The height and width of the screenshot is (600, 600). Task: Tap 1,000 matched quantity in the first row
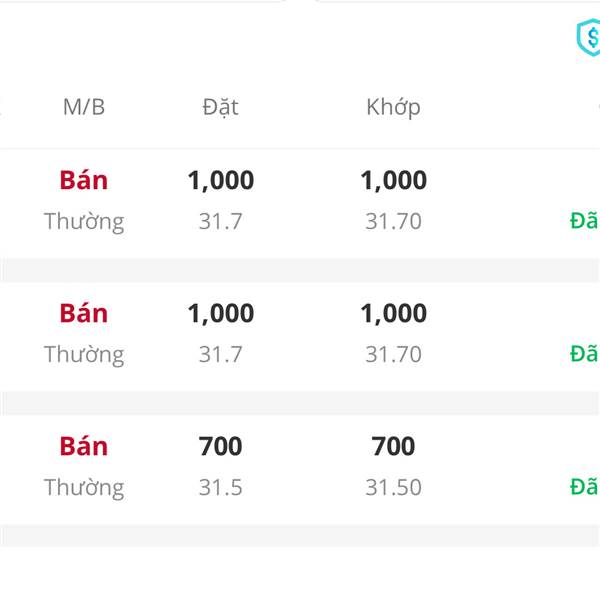393,180
